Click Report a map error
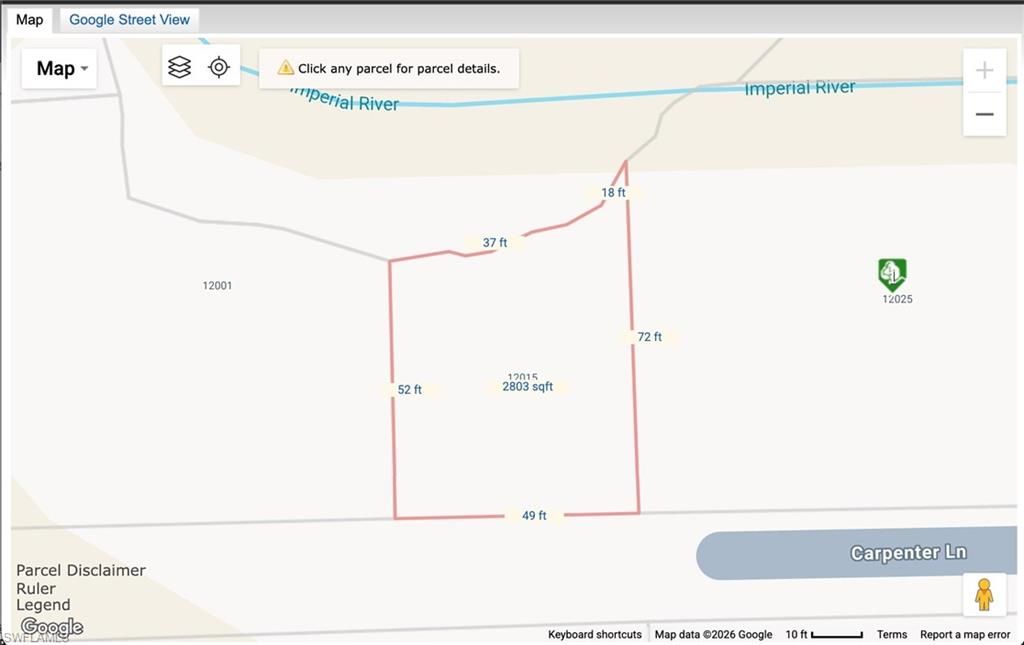Screen dimensions: 1024x645 point(965,634)
